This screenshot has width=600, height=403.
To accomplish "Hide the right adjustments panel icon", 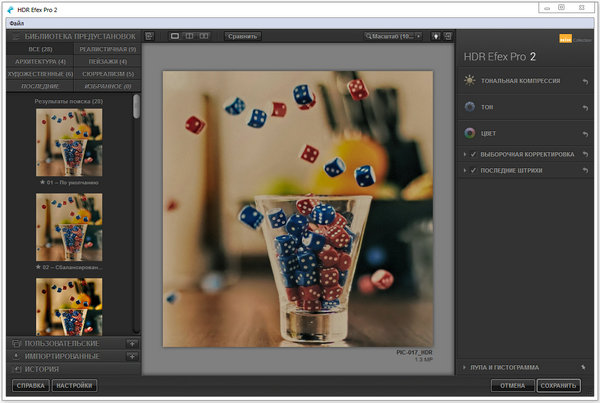I will coord(446,36).
